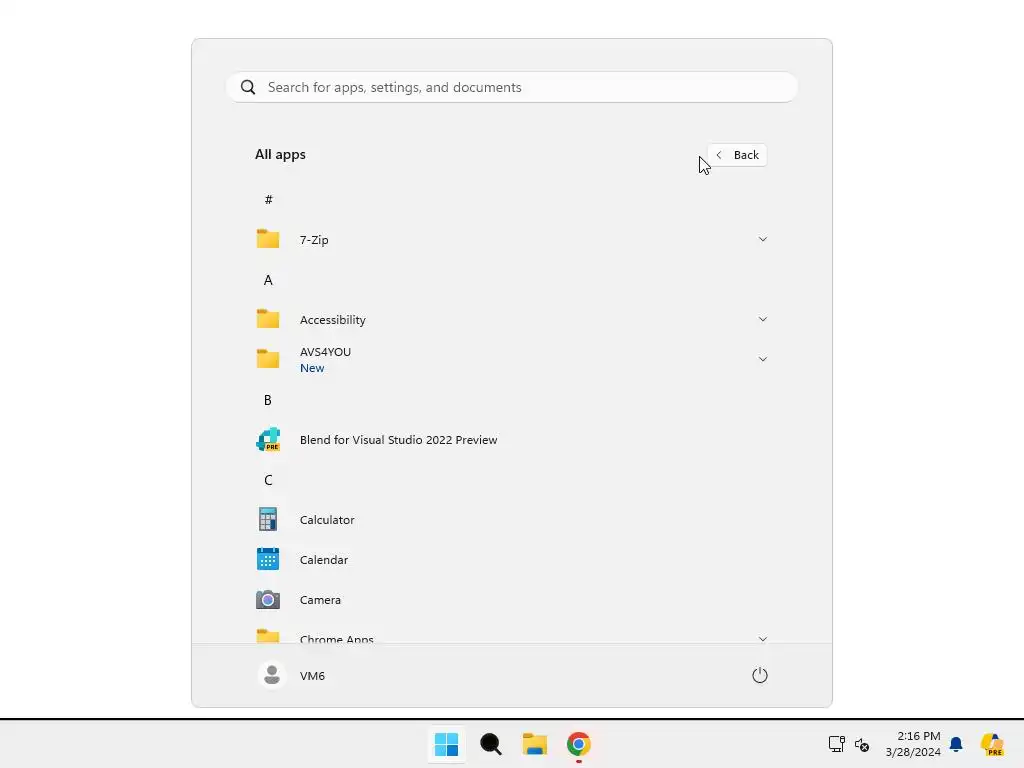Viewport: 1024px width, 768px height.
Task: Launch the Camera app icon
Action: tap(268, 599)
